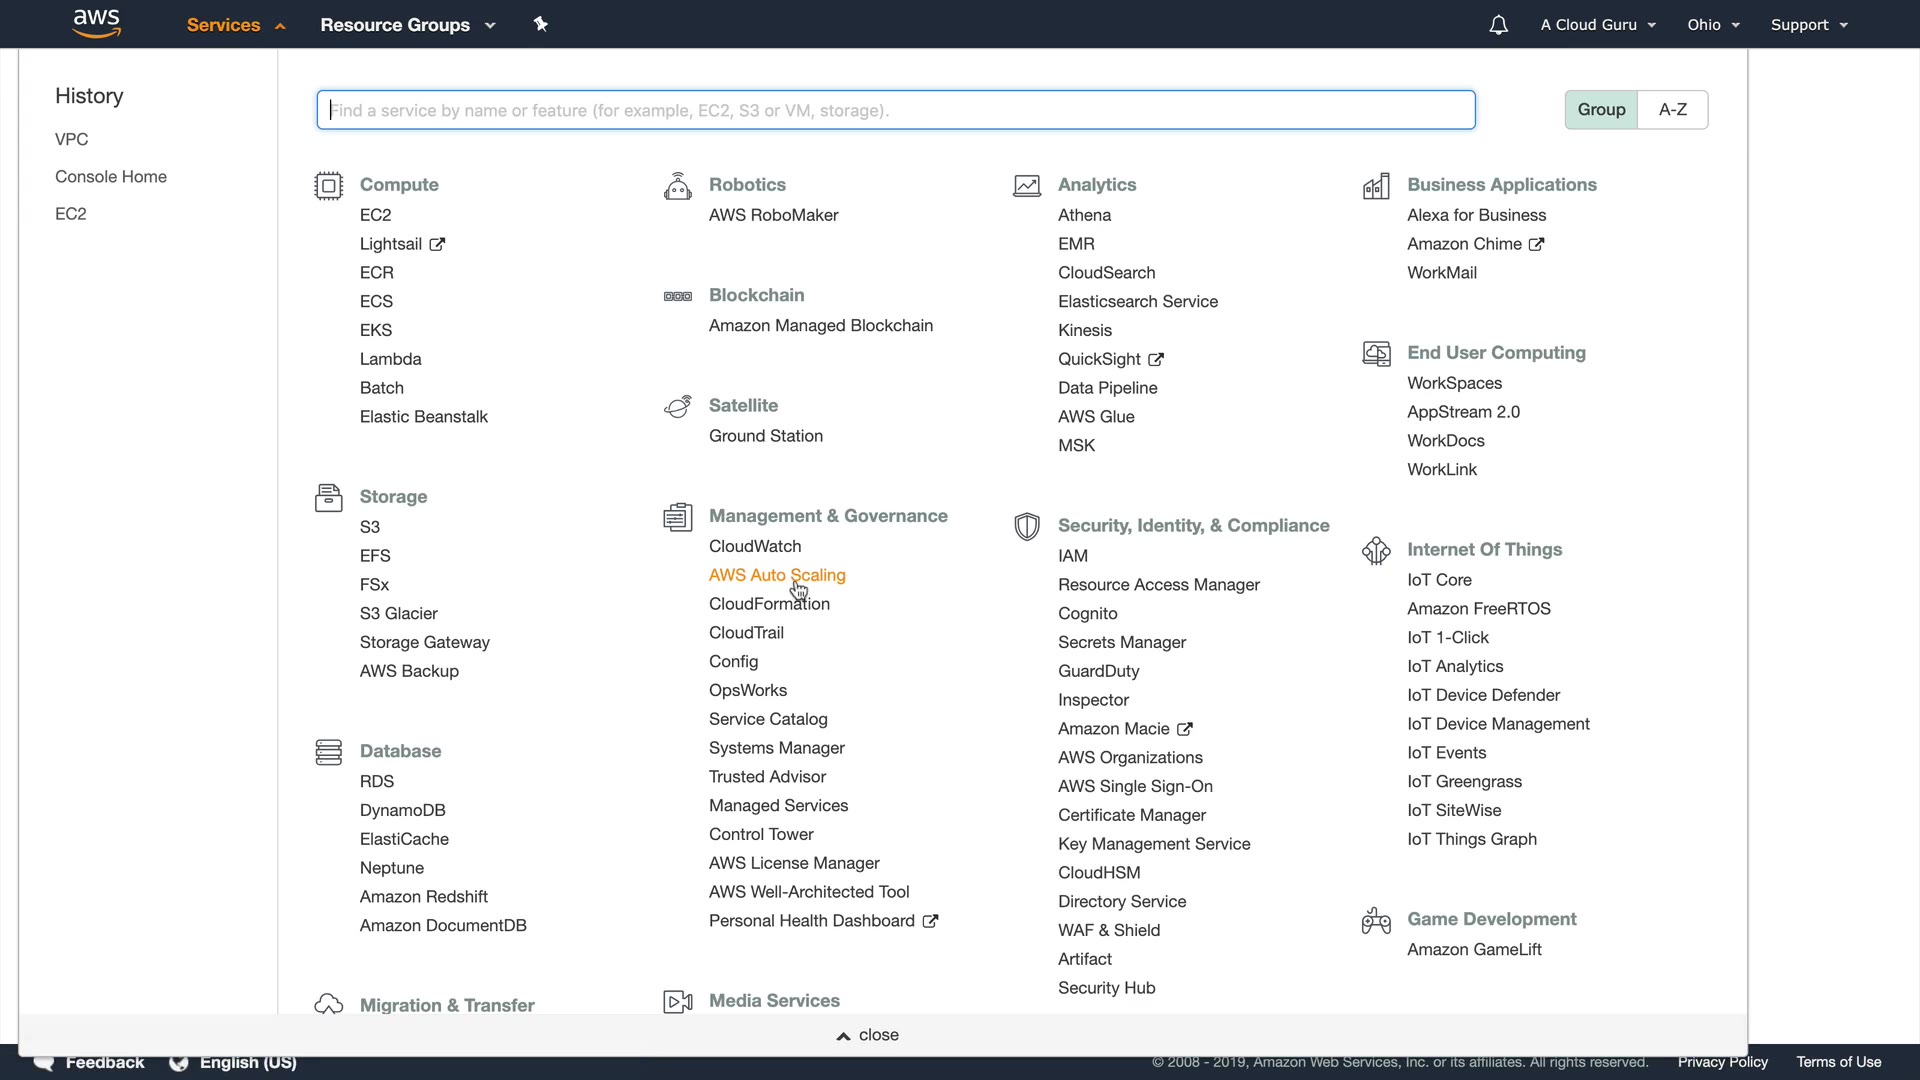
Task: Open the AWS Auto Scaling service
Action: (776, 575)
